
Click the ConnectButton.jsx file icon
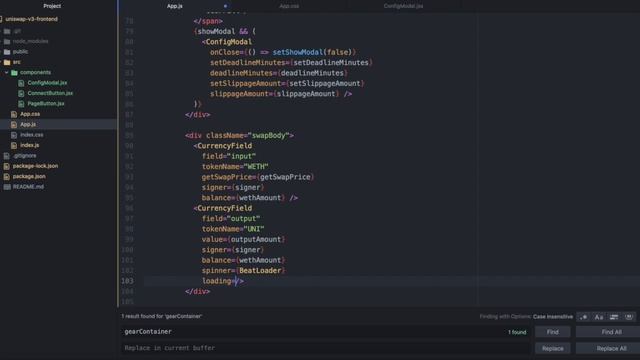pyautogui.click(x=21, y=93)
